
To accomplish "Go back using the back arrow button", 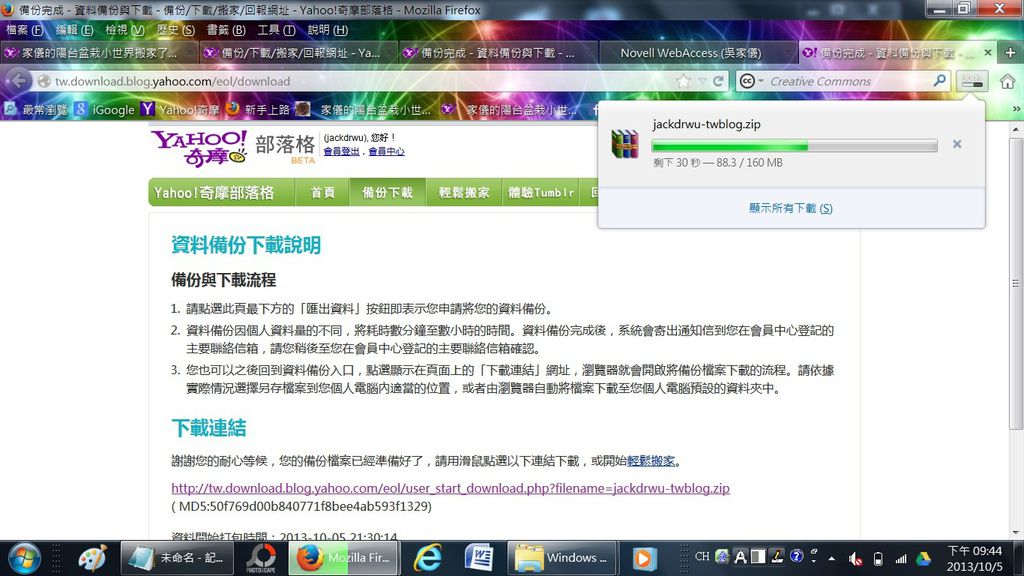I will coord(19,81).
